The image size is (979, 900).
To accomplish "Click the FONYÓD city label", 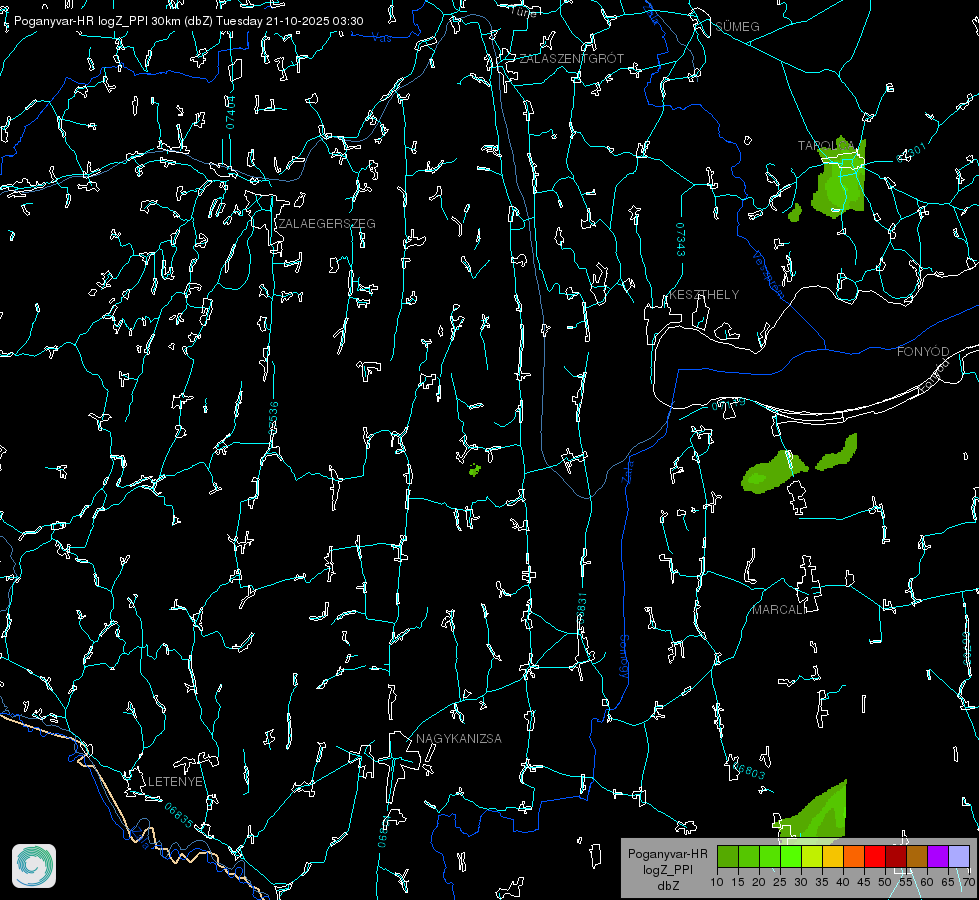I will [923, 352].
